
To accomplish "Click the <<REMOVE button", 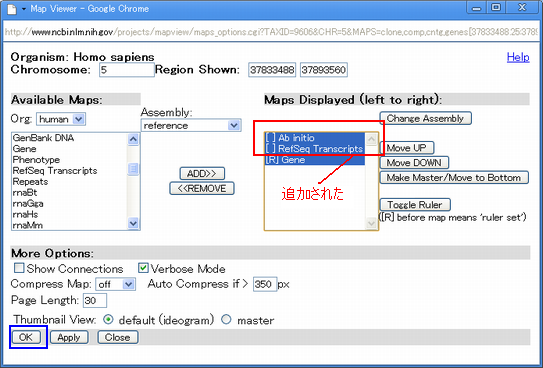I will (x=202, y=189).
